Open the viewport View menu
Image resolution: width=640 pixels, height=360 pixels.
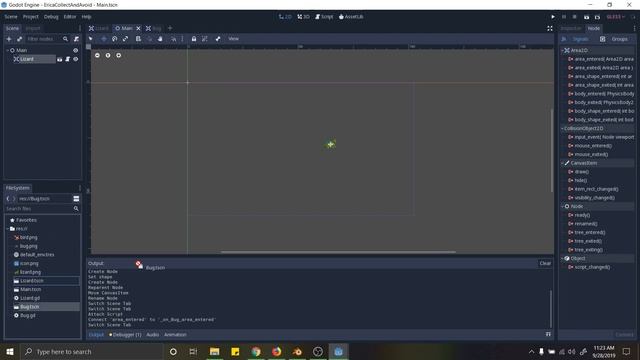click(x=233, y=39)
